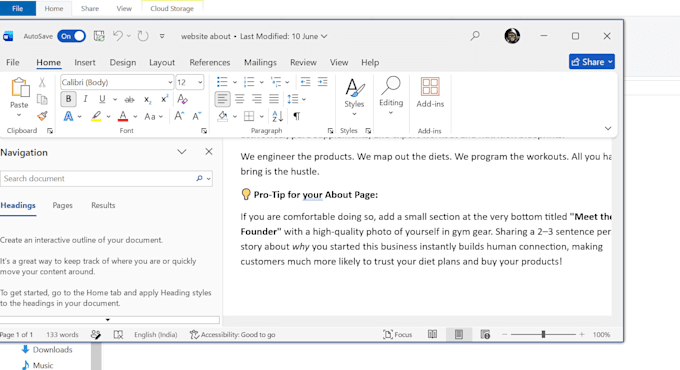Image resolution: width=680 pixels, height=370 pixels.
Task: Center the paragraph text
Action: (239, 99)
